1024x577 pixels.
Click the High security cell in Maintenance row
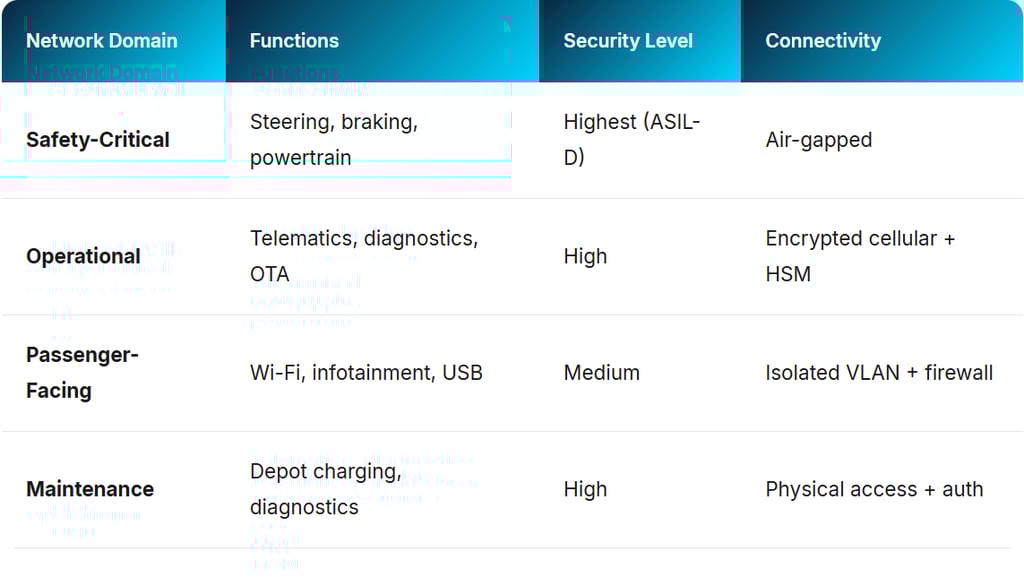click(x=585, y=489)
